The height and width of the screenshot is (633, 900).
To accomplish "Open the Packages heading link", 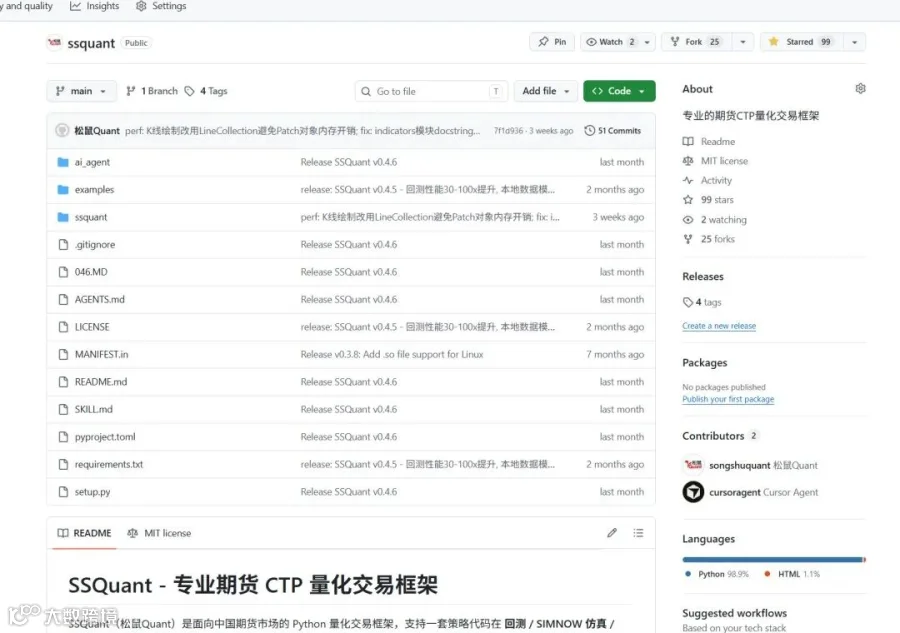I will (x=704, y=363).
